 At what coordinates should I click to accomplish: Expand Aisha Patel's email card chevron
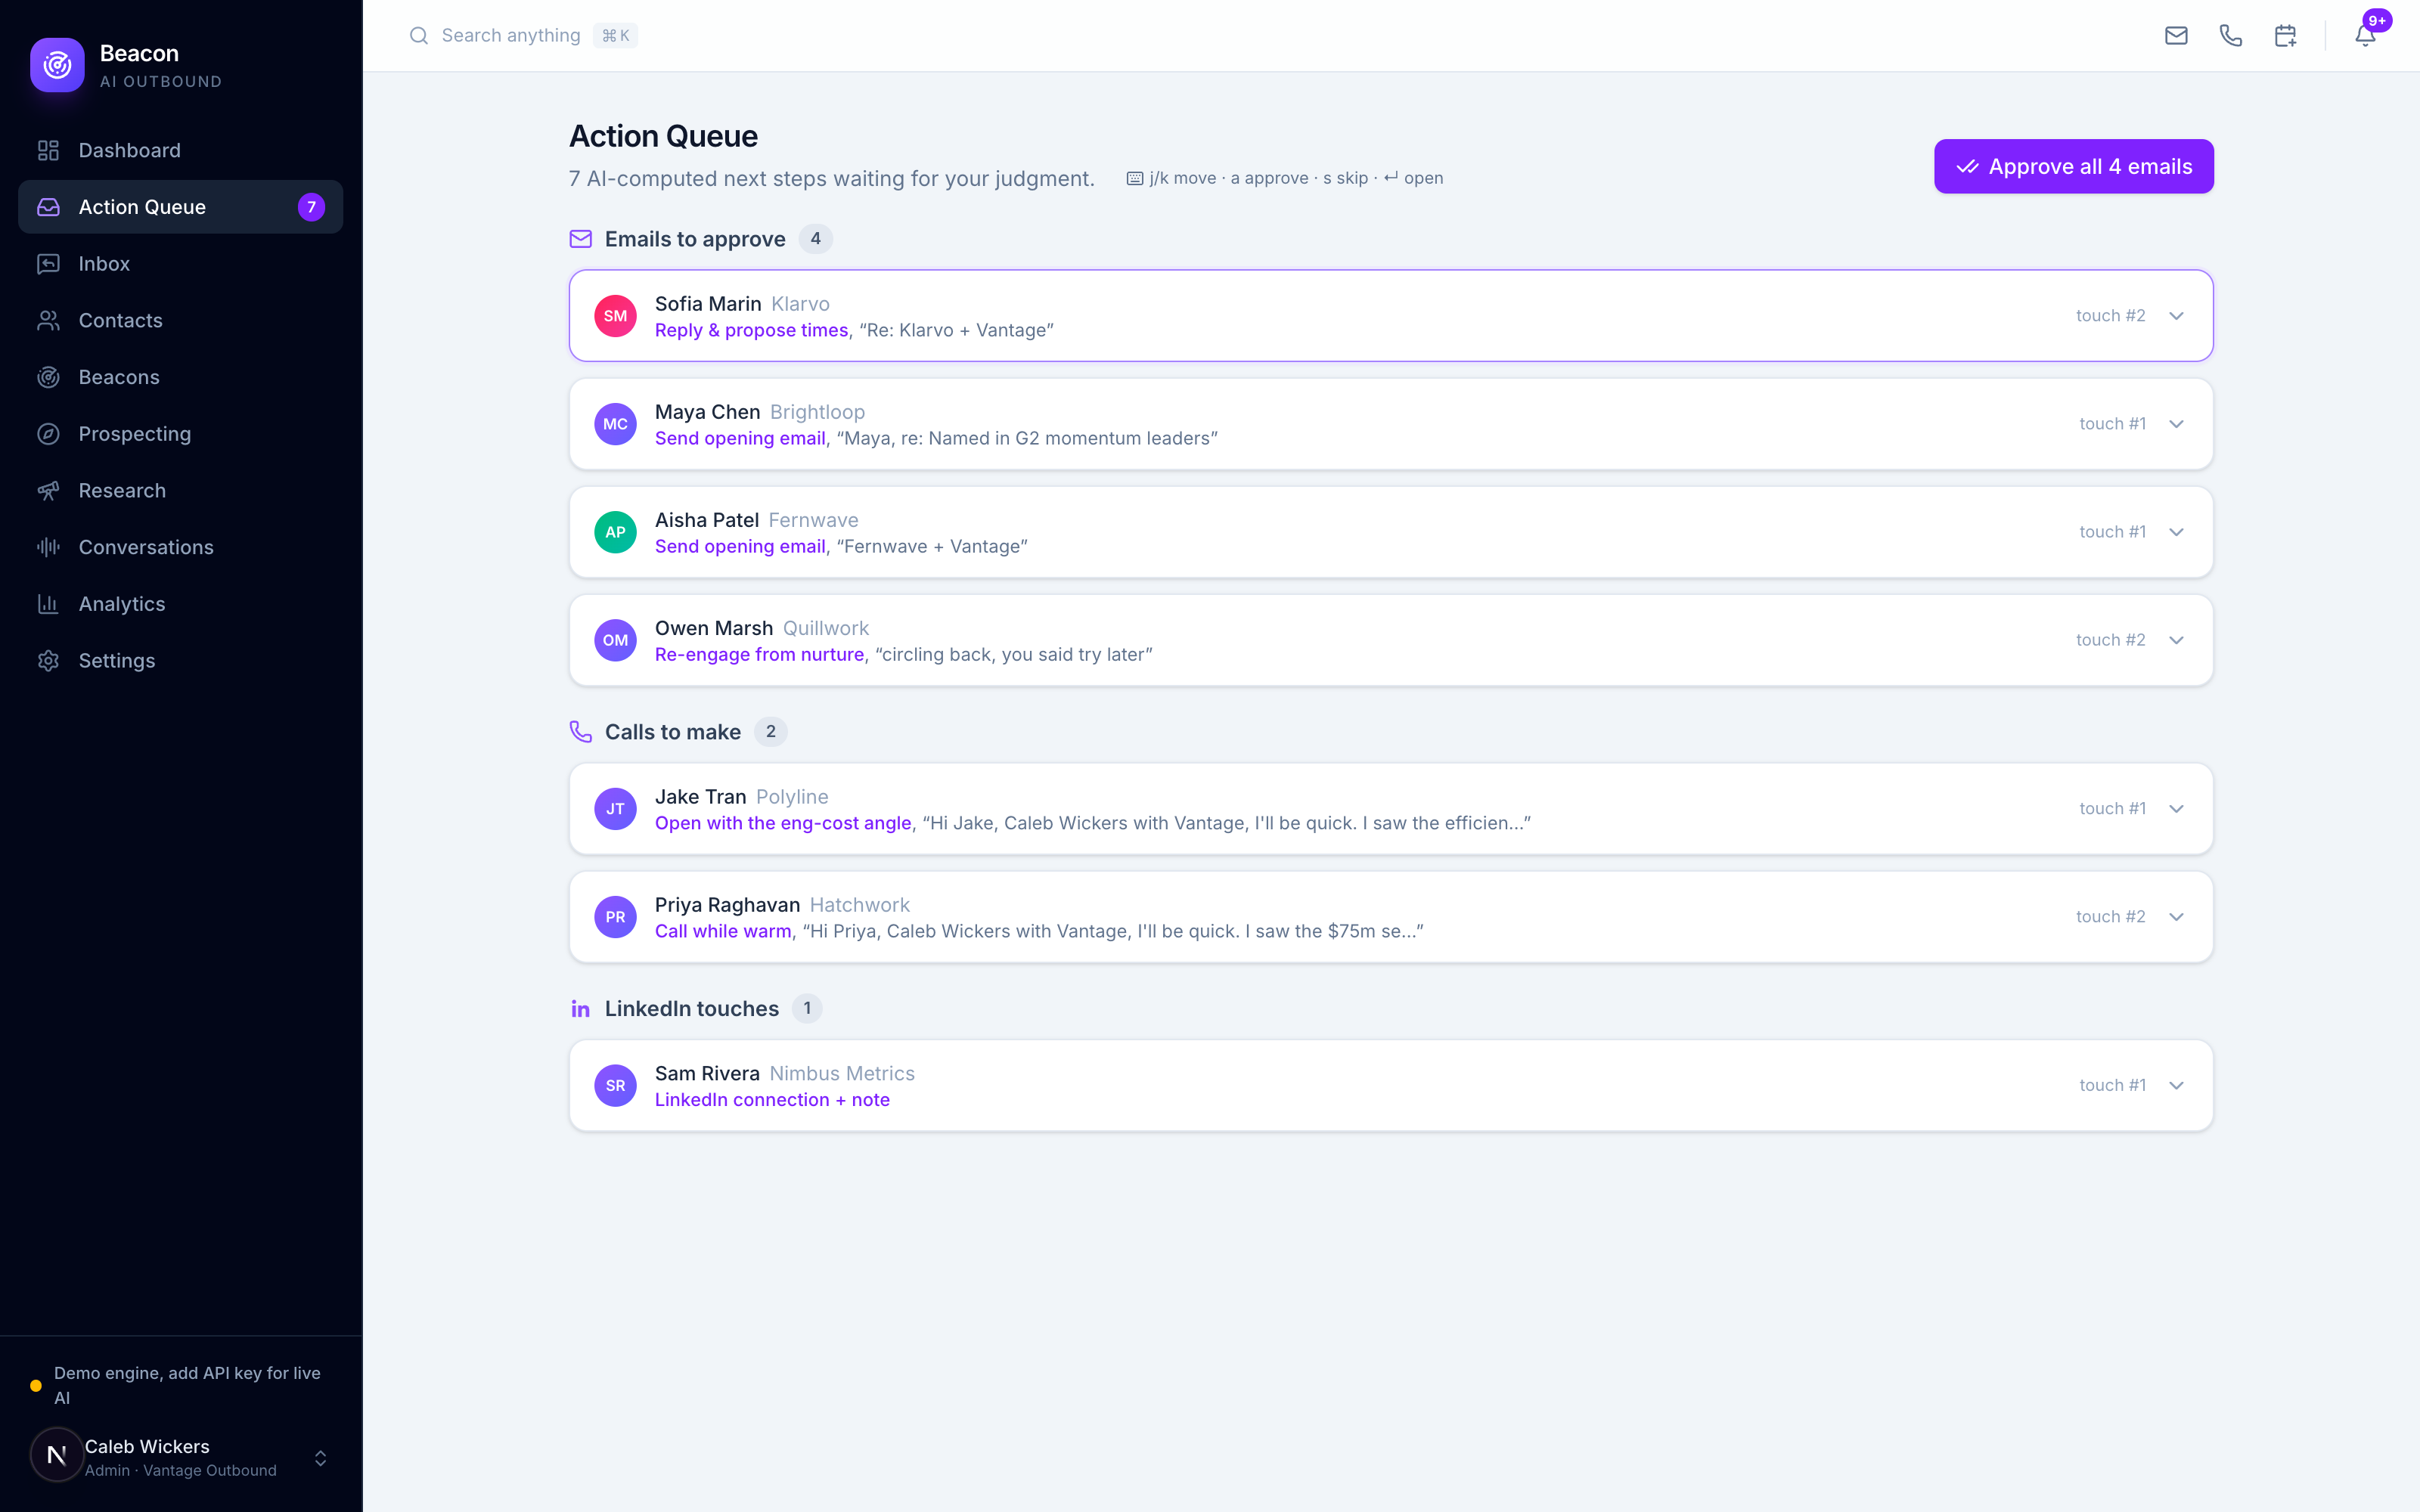tap(2176, 532)
